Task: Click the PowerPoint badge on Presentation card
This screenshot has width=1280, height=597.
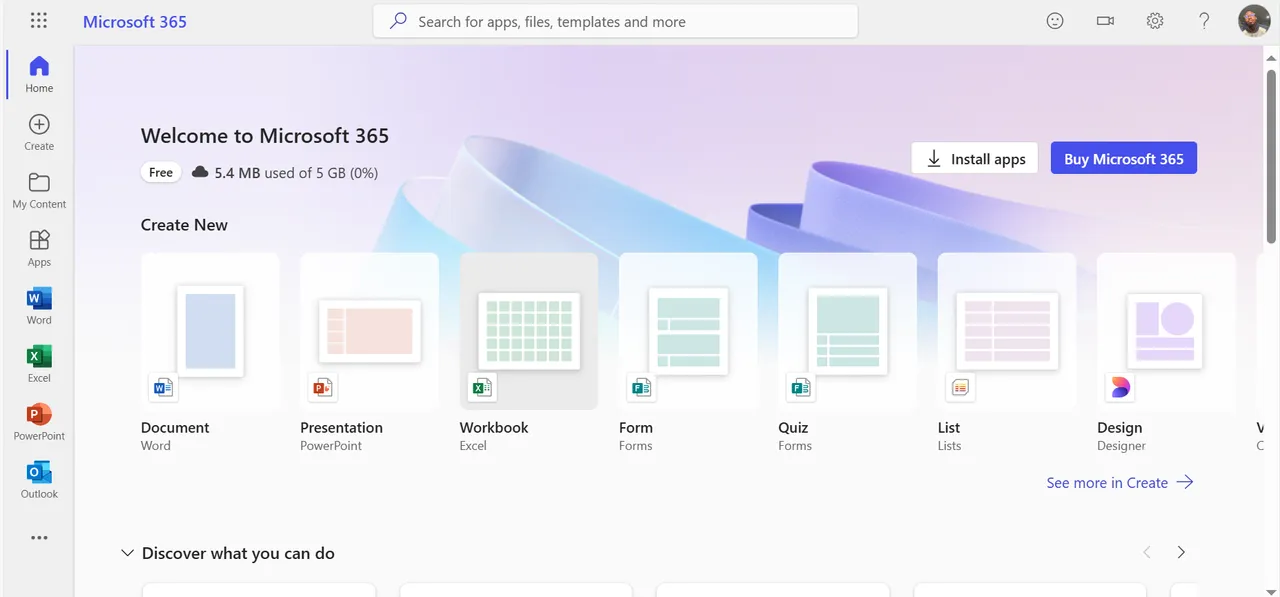Action: coord(322,387)
